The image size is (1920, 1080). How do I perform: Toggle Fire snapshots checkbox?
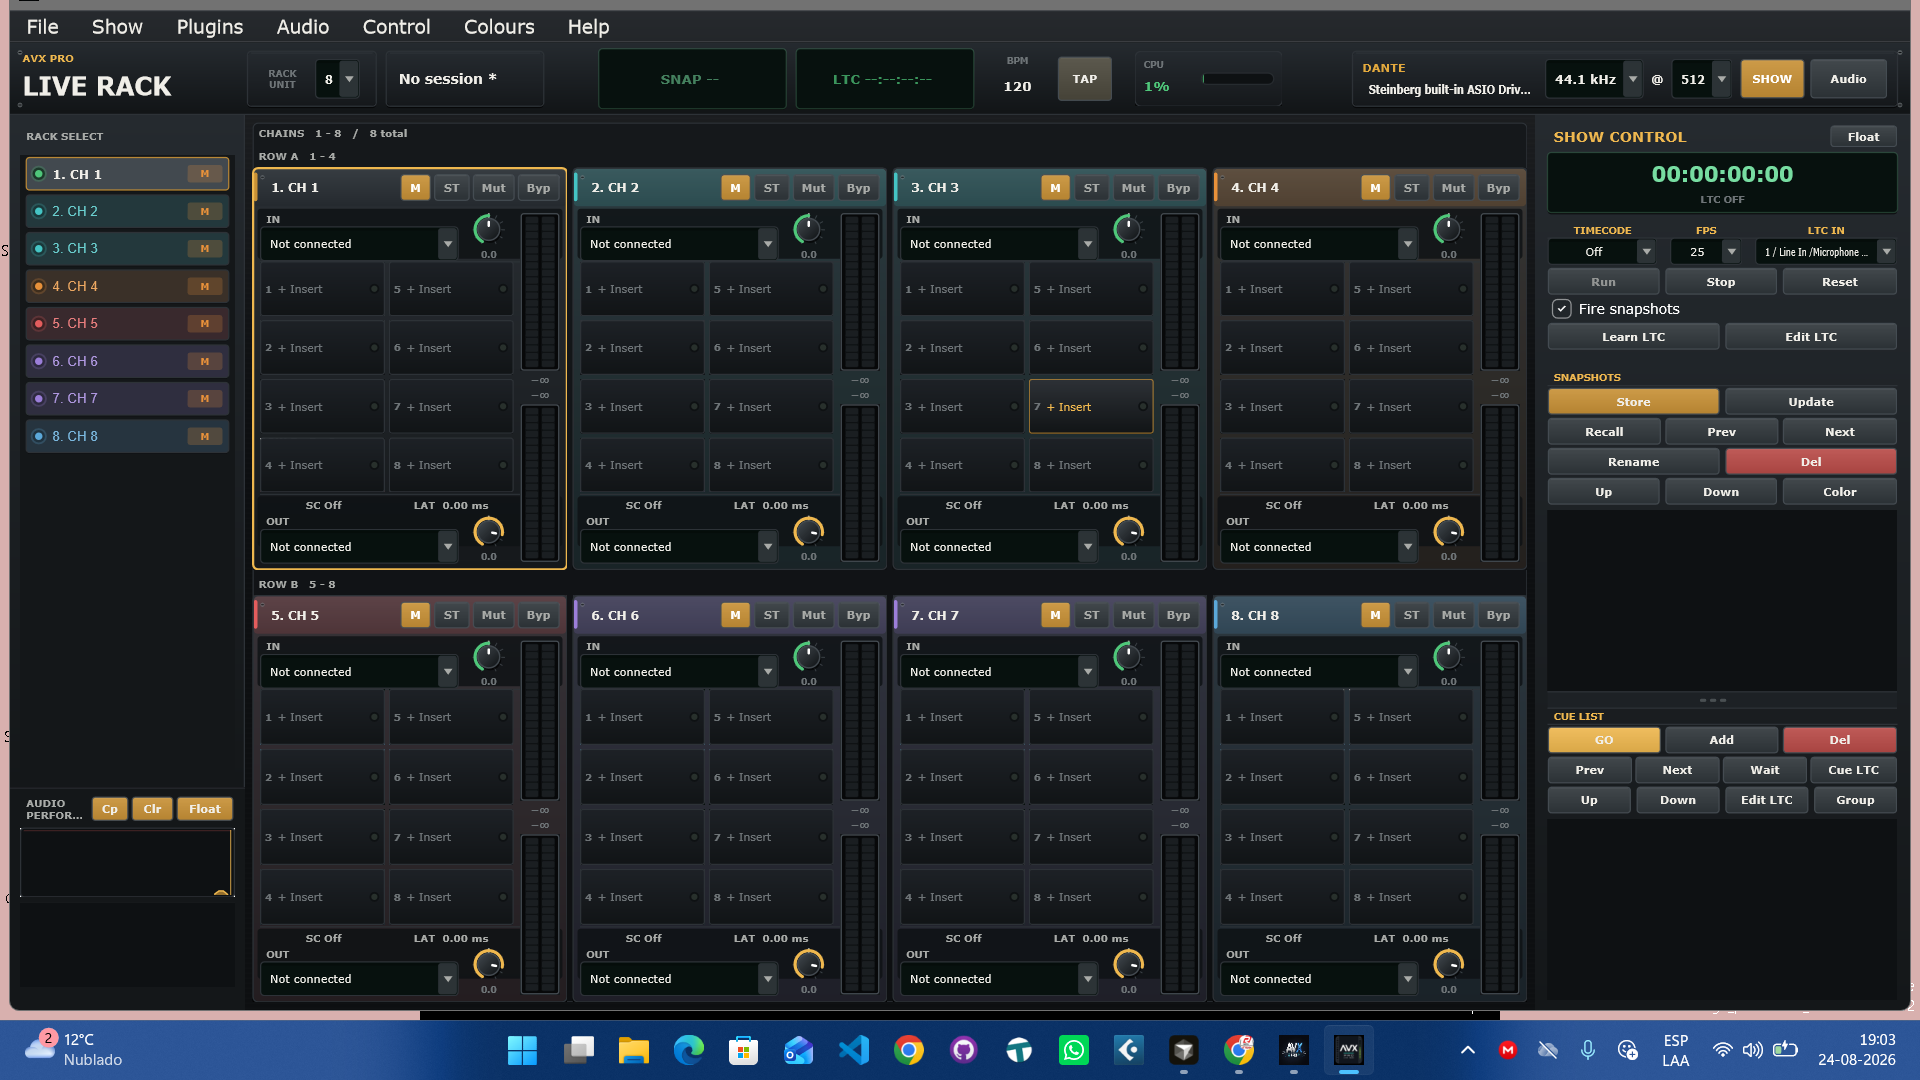[x=1561, y=309]
